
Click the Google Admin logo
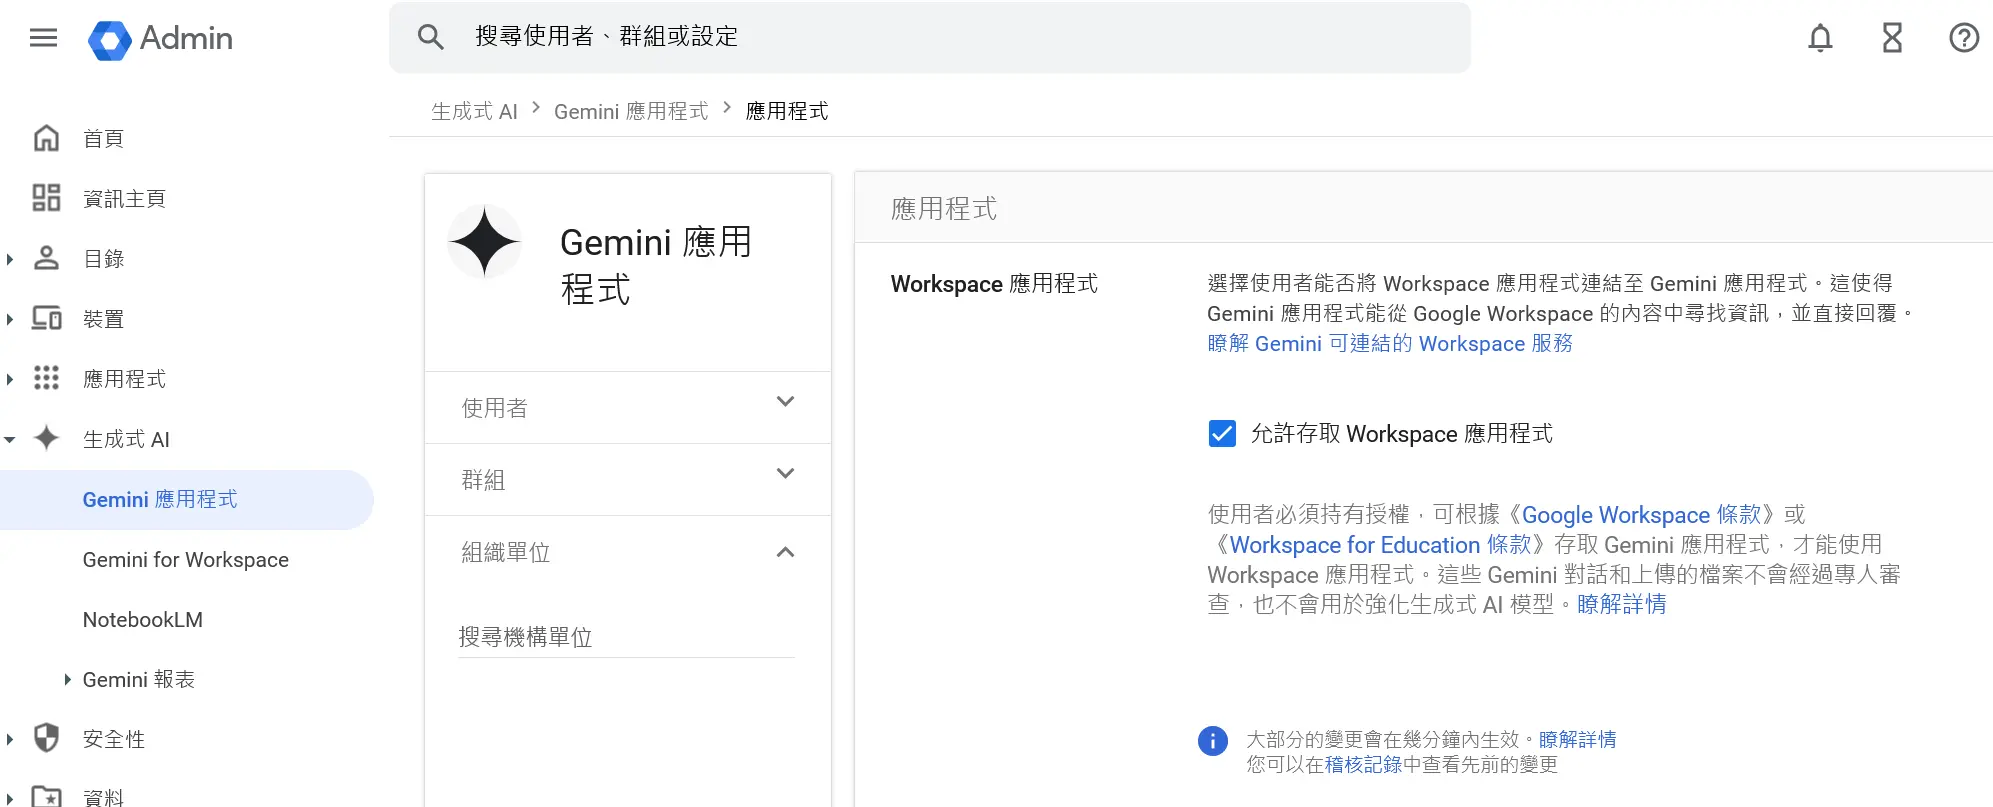tap(160, 39)
